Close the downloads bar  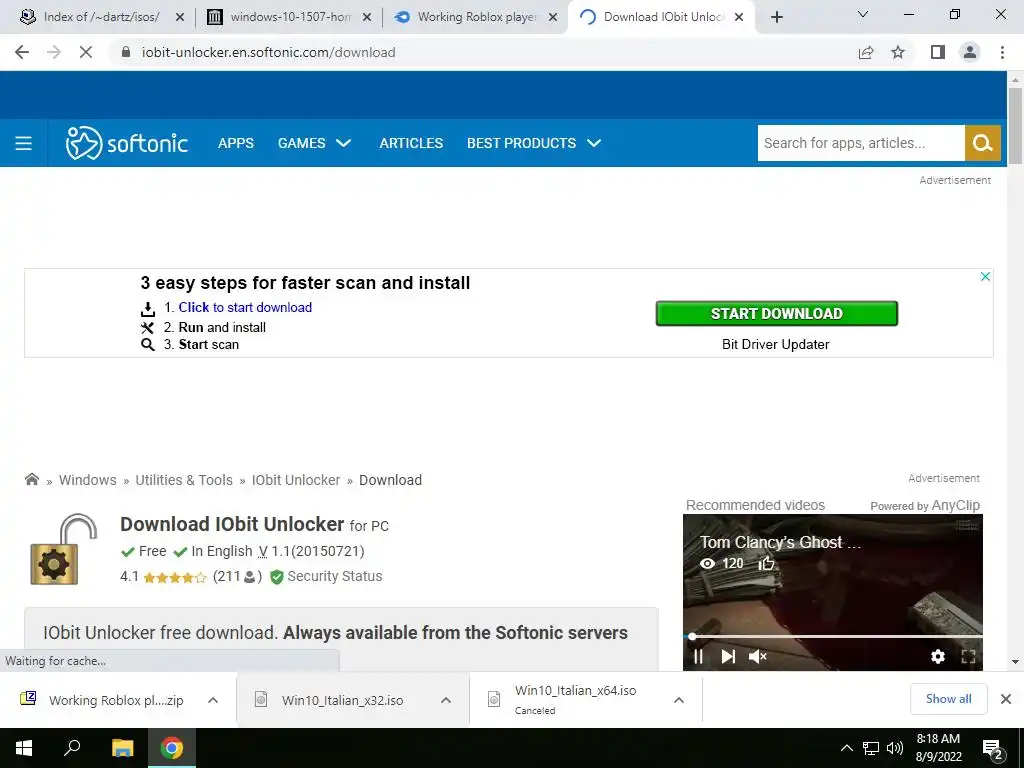point(1006,699)
